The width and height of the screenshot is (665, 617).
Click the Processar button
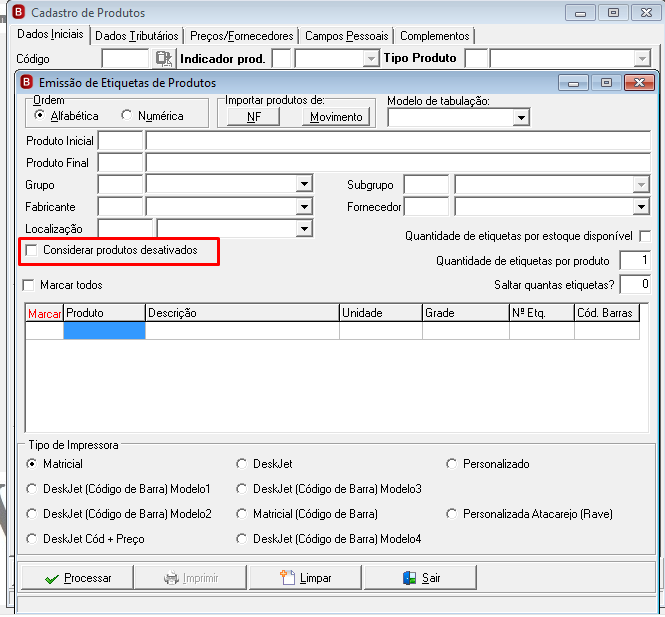point(78,578)
